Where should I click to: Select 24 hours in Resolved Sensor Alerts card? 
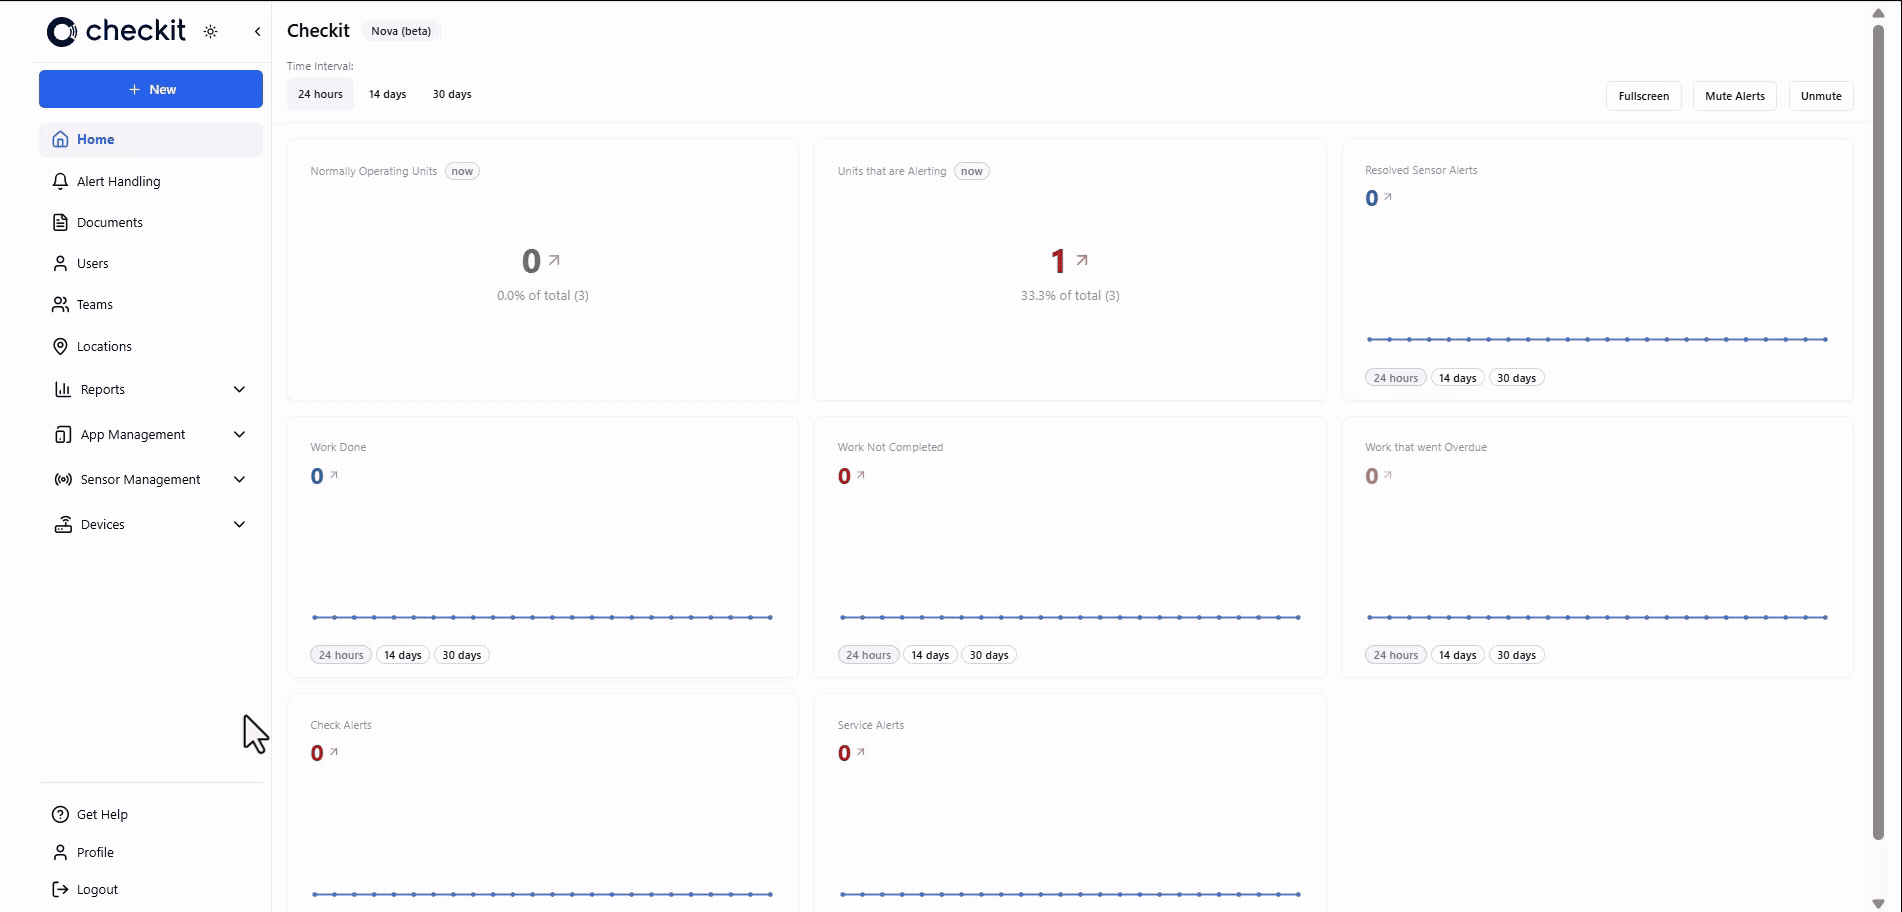pyautogui.click(x=1396, y=378)
